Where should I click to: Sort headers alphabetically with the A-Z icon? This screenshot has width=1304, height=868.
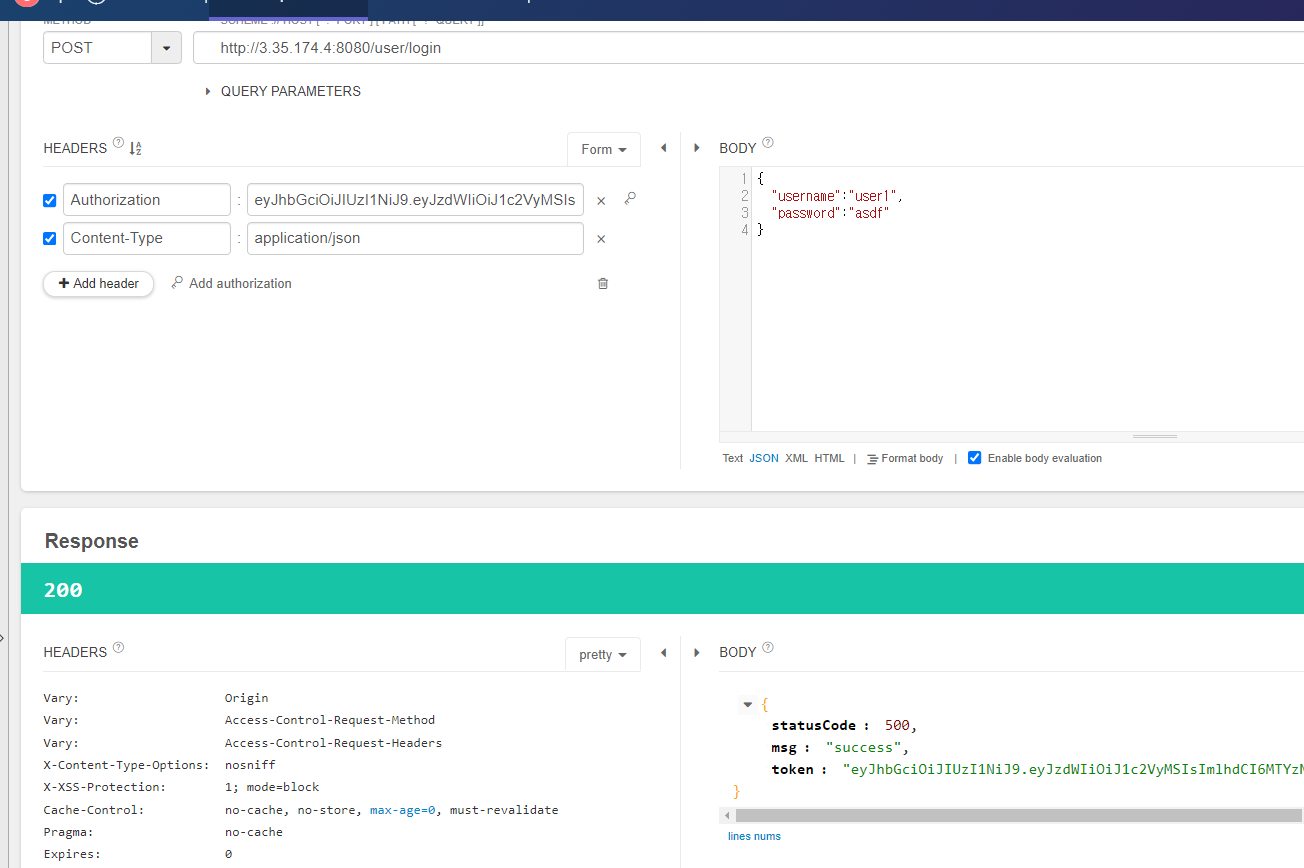pos(135,147)
